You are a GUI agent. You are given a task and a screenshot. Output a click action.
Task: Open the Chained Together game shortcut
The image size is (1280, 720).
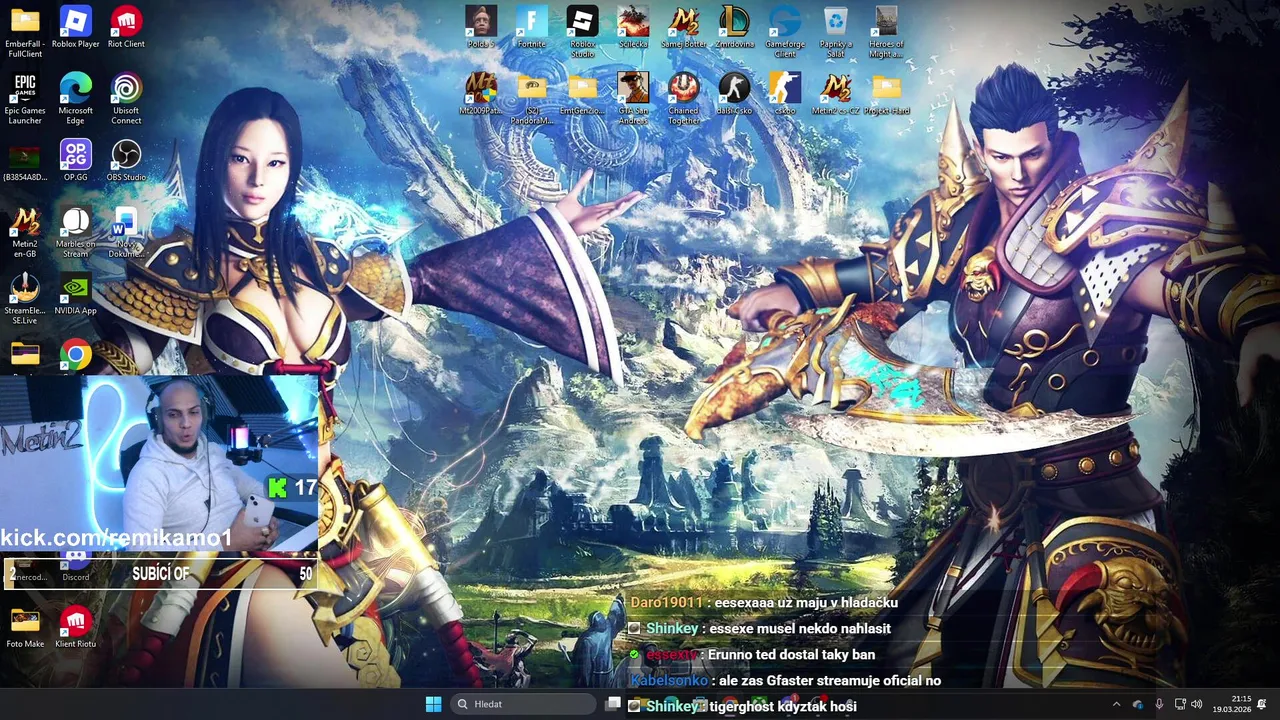click(684, 97)
